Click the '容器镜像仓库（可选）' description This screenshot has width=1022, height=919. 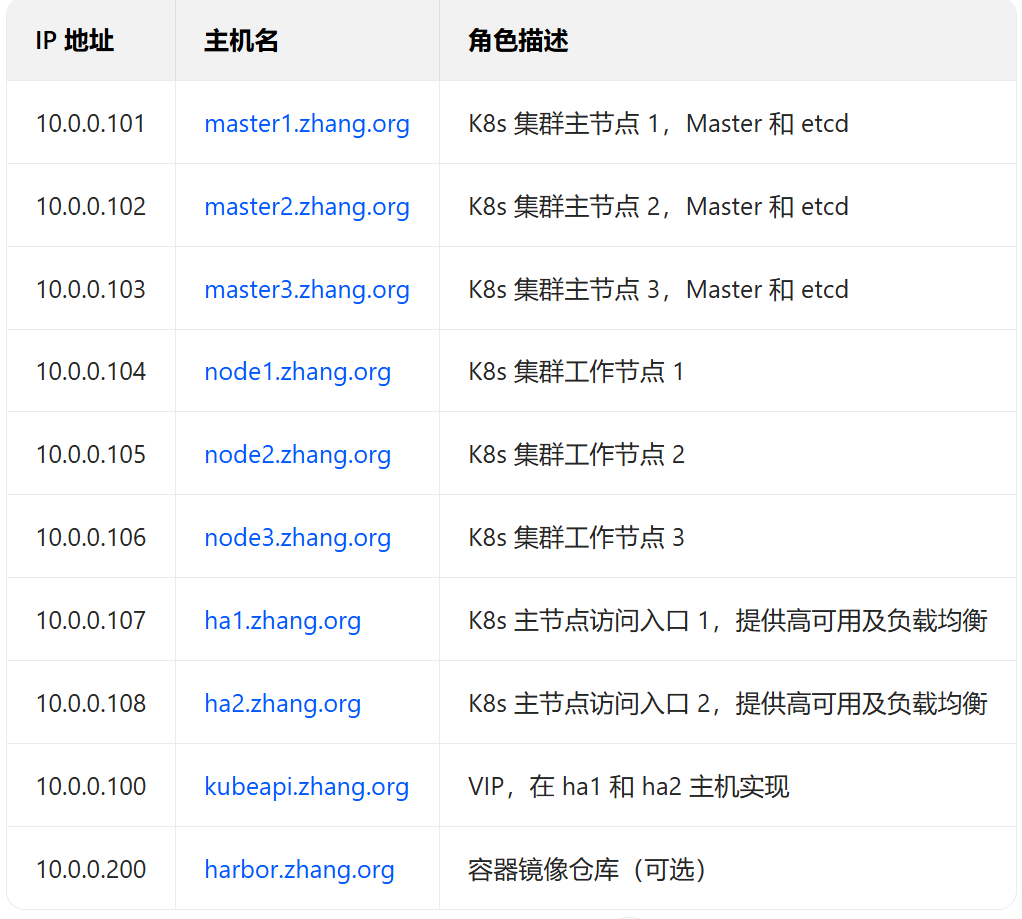[587, 869]
